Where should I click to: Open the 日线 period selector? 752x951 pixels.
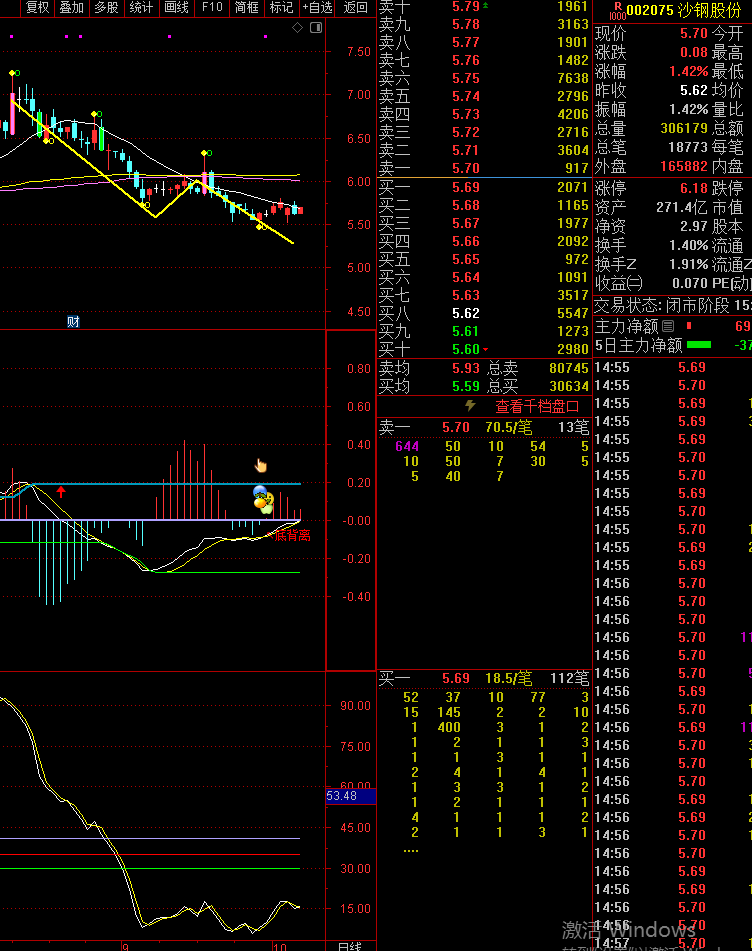[x=349, y=945]
